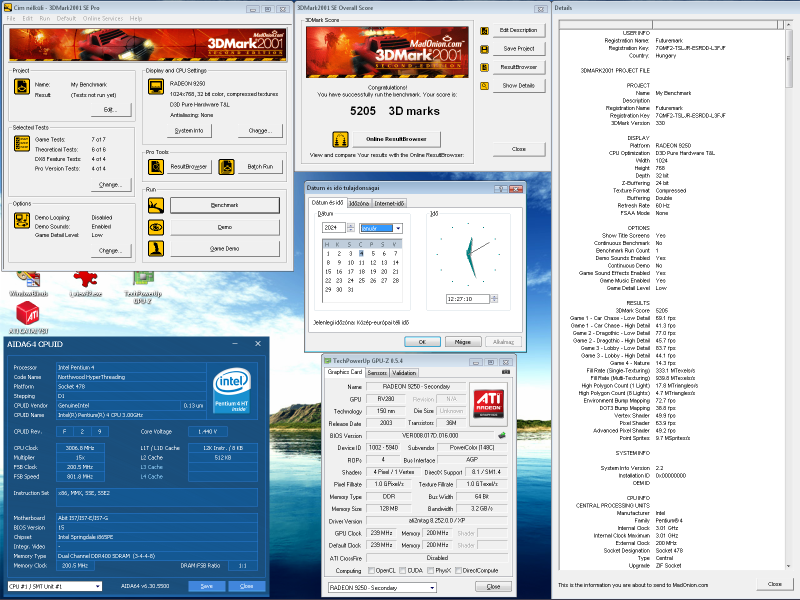800x600 pixels.
Task: Switch to the Sensors tab in GPU-Z
Action: click(x=377, y=373)
